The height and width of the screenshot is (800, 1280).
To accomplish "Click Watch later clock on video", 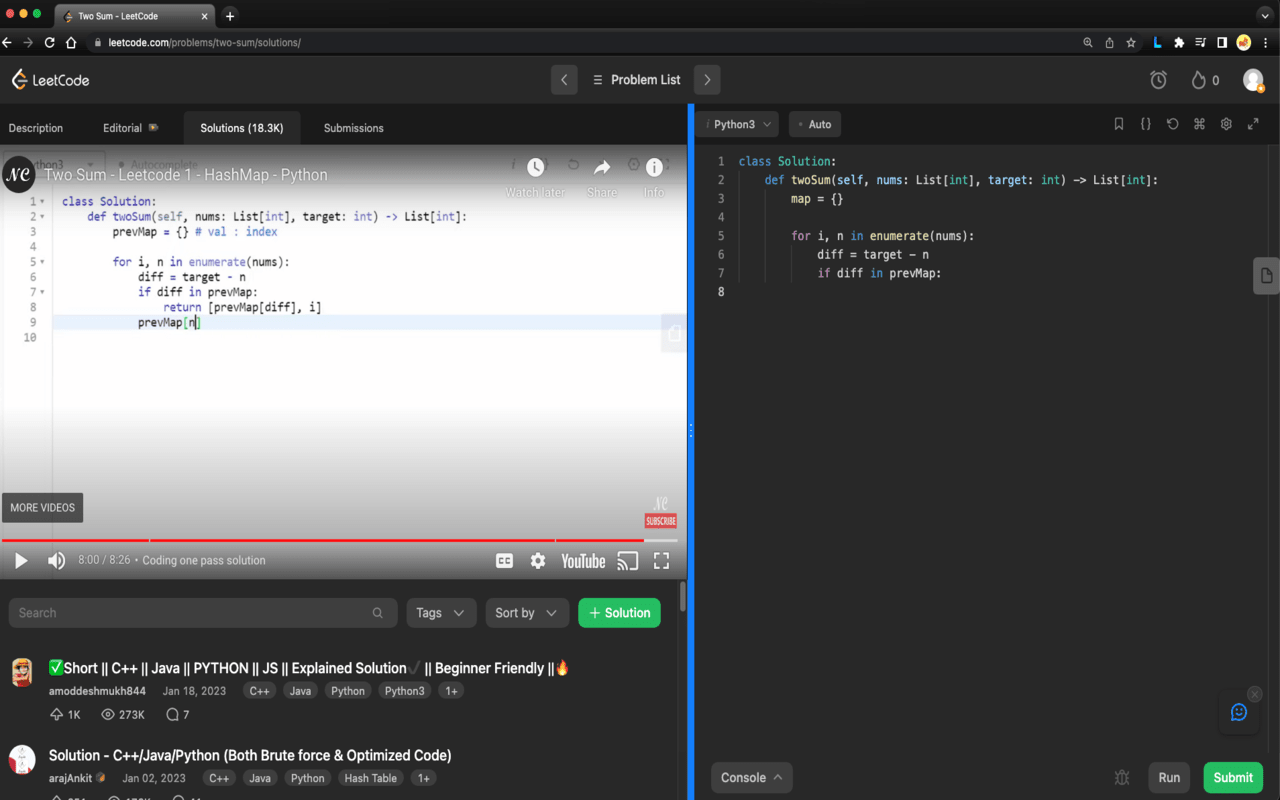I will tap(536, 167).
